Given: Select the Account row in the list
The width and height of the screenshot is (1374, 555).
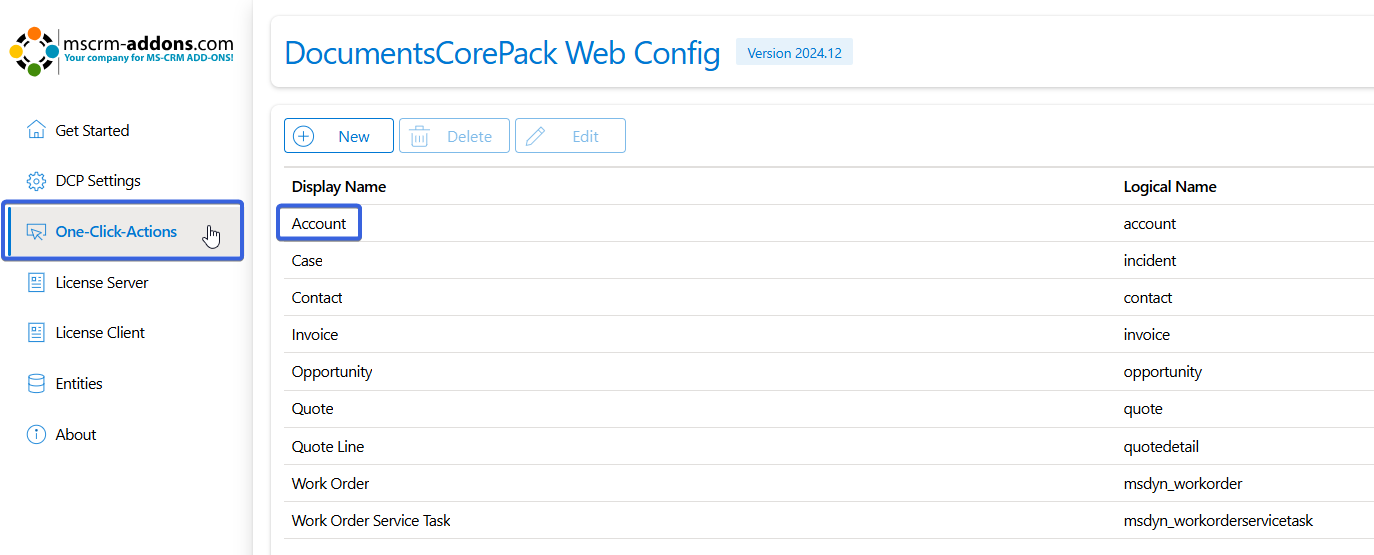Looking at the screenshot, I should point(319,224).
